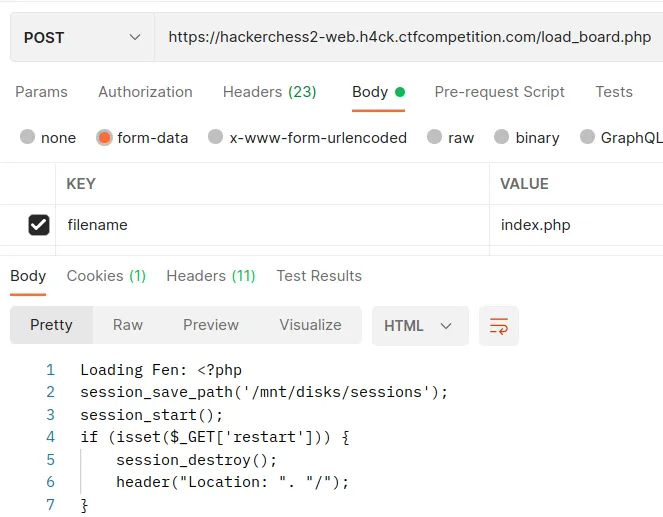The image size is (663, 517).
Task: Switch to Raw response view
Action: 128,325
